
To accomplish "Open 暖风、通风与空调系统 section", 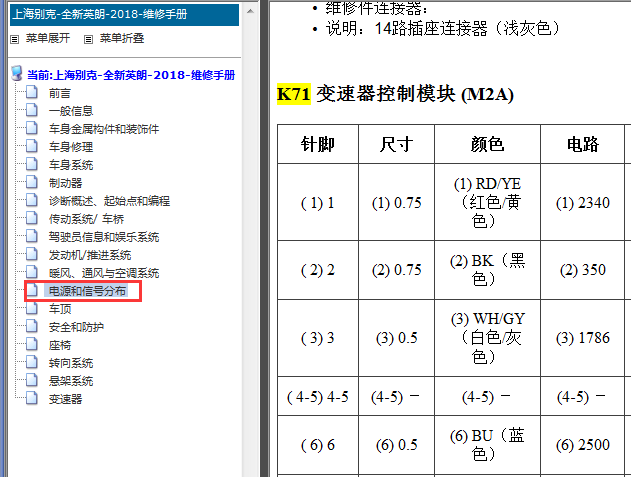I will [x=104, y=273].
